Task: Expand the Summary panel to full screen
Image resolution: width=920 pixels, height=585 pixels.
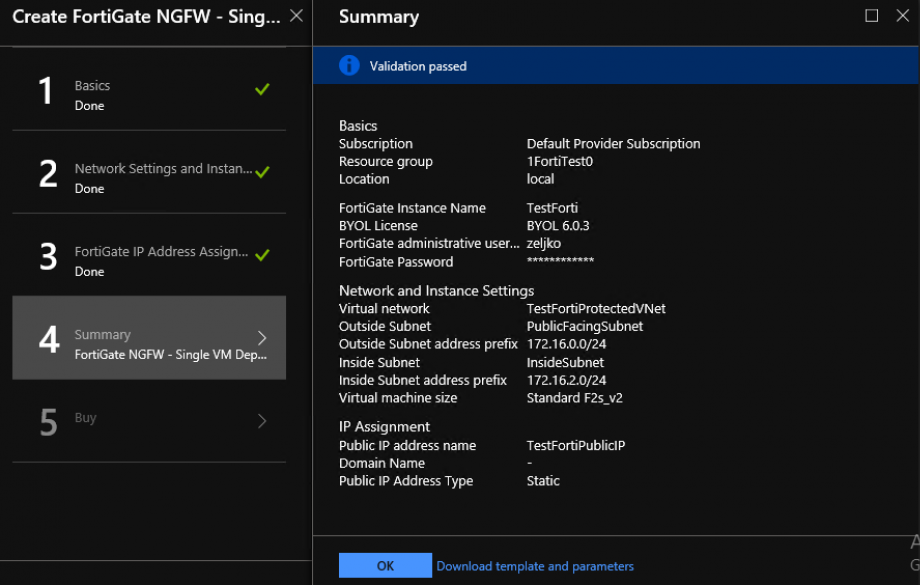Action: click(x=873, y=16)
